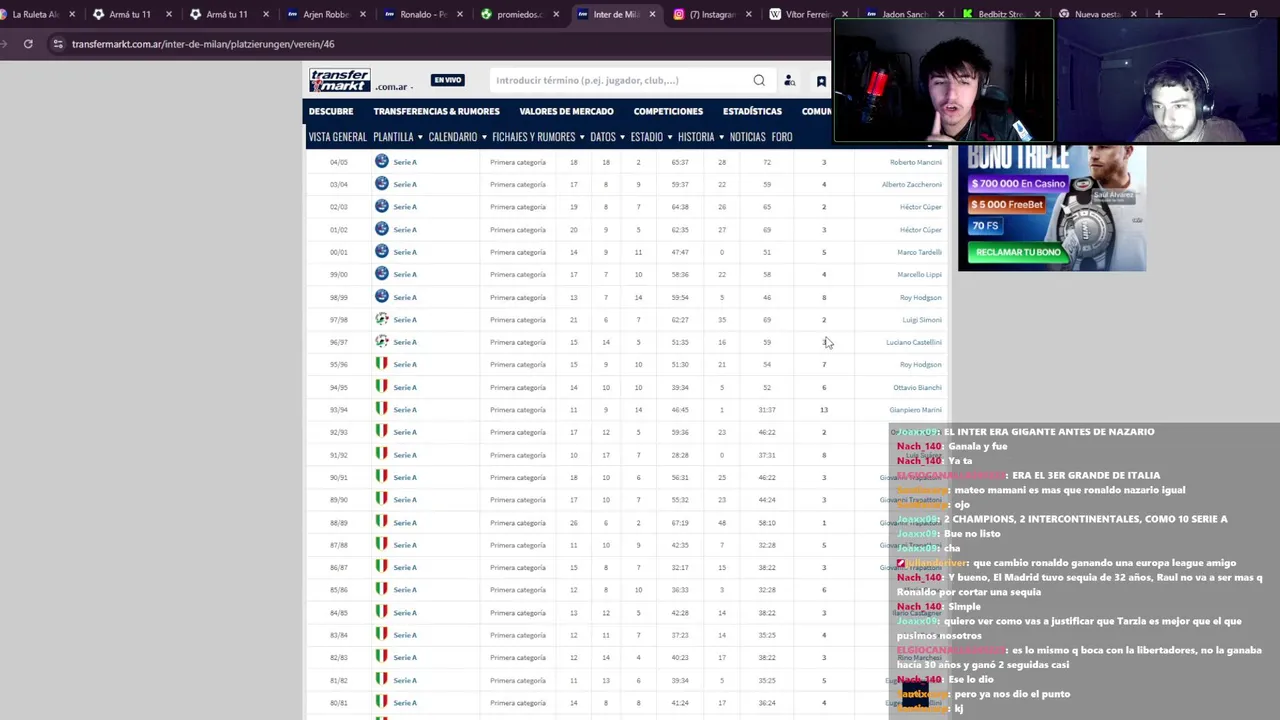Expand the PLANTILLA dropdown menu
This screenshot has width=1280, height=720.
[x=398, y=137]
